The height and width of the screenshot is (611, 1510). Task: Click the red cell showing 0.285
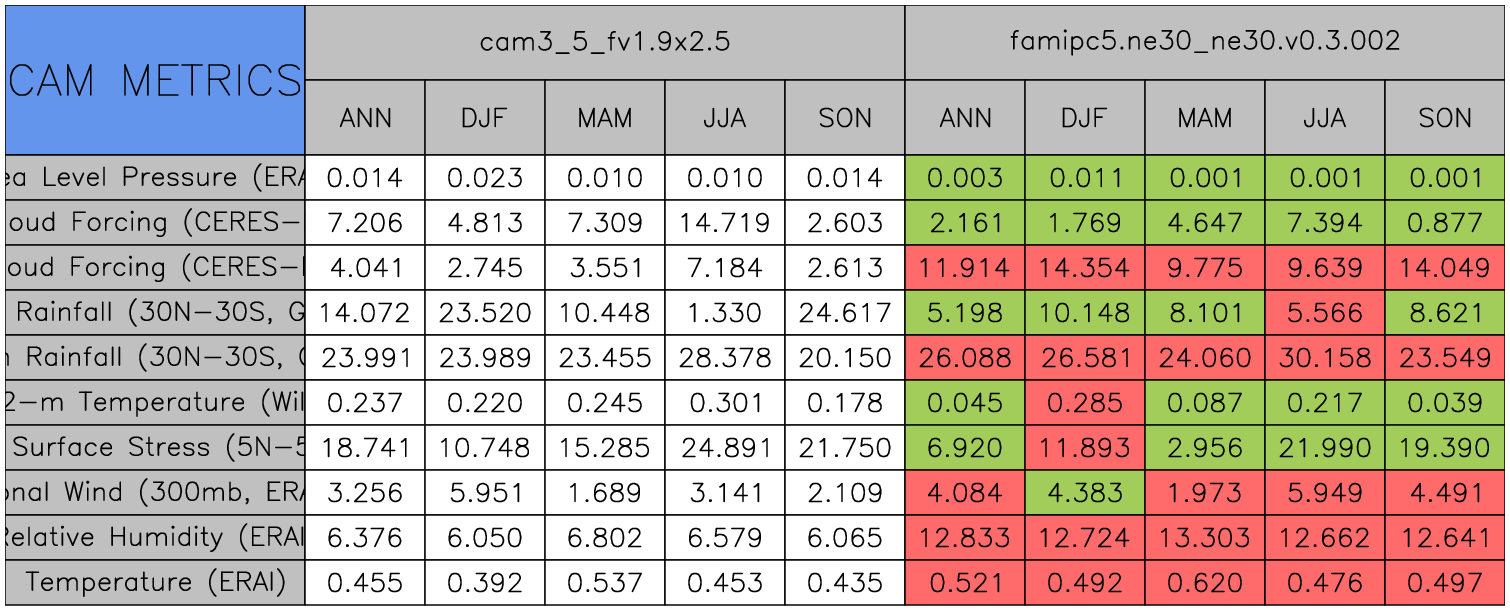point(1085,402)
